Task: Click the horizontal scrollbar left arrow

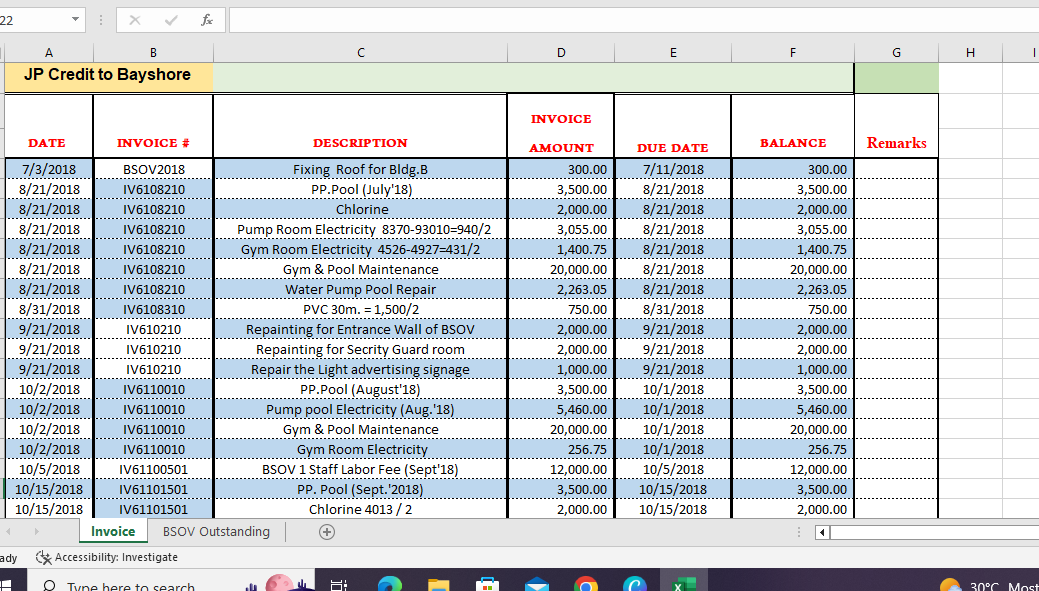Action: point(822,532)
